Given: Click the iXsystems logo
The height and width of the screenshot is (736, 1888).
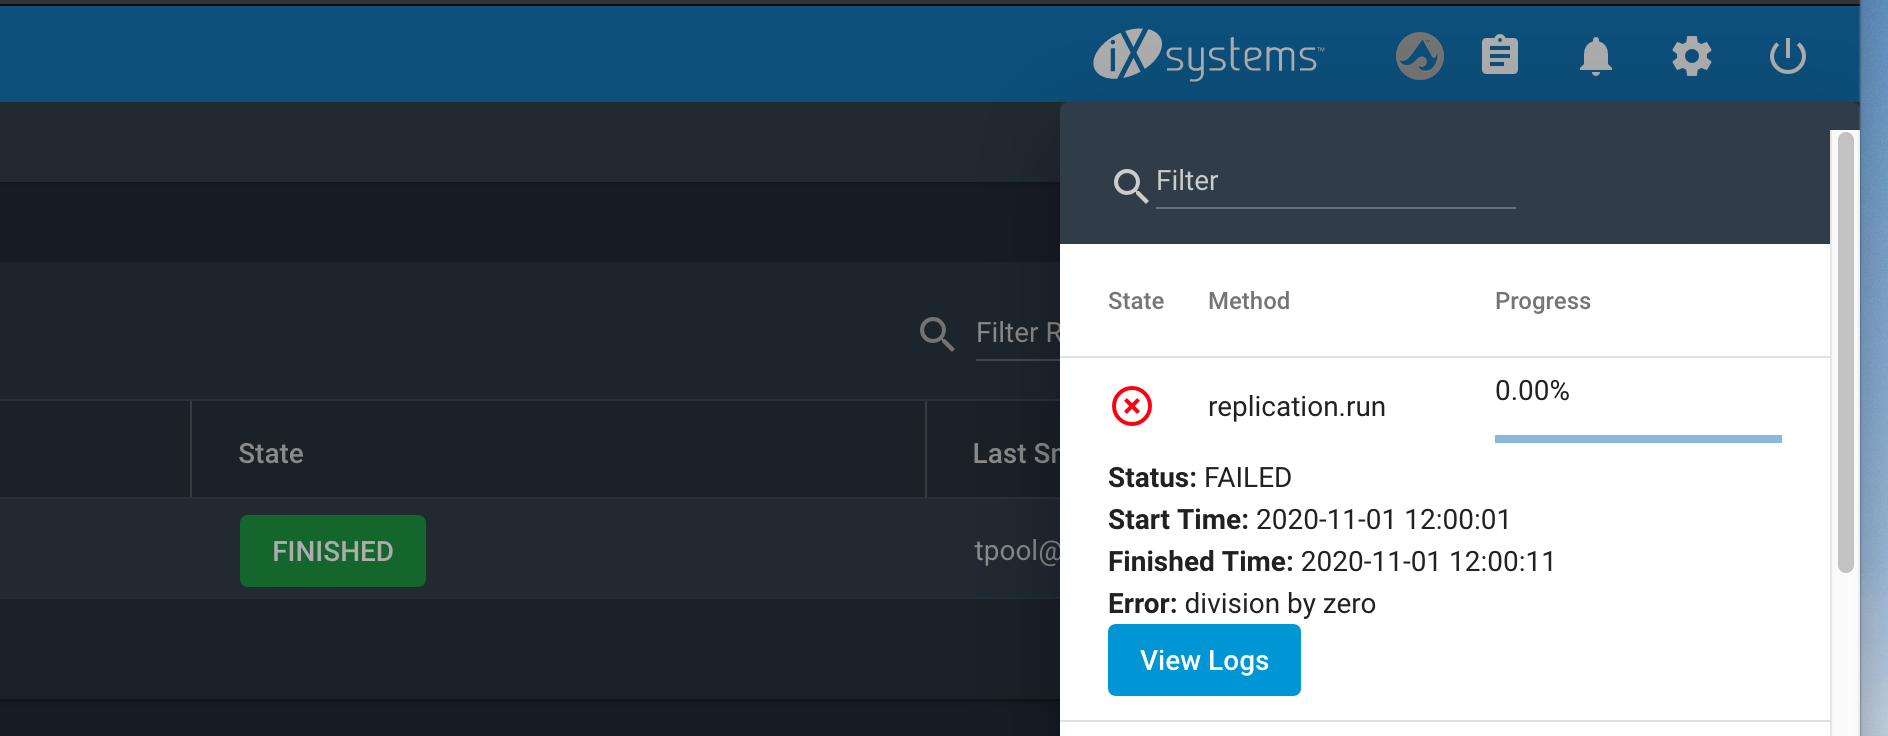Looking at the screenshot, I should 1209,54.
